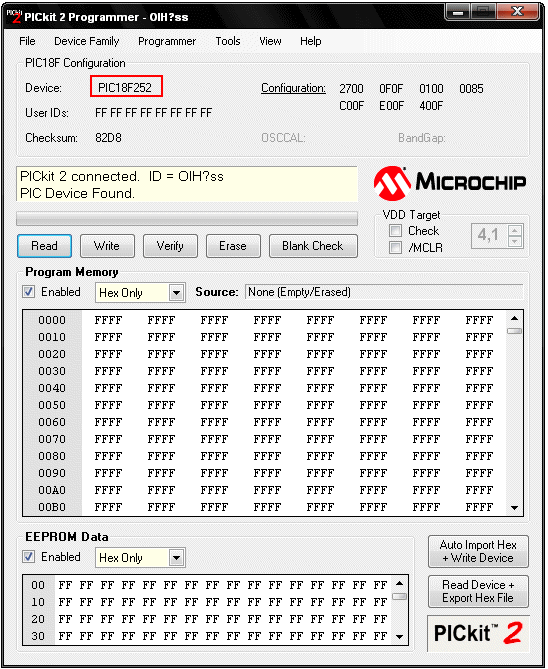Click the Configuration link
This screenshot has width=548, height=669.
[x=293, y=88]
